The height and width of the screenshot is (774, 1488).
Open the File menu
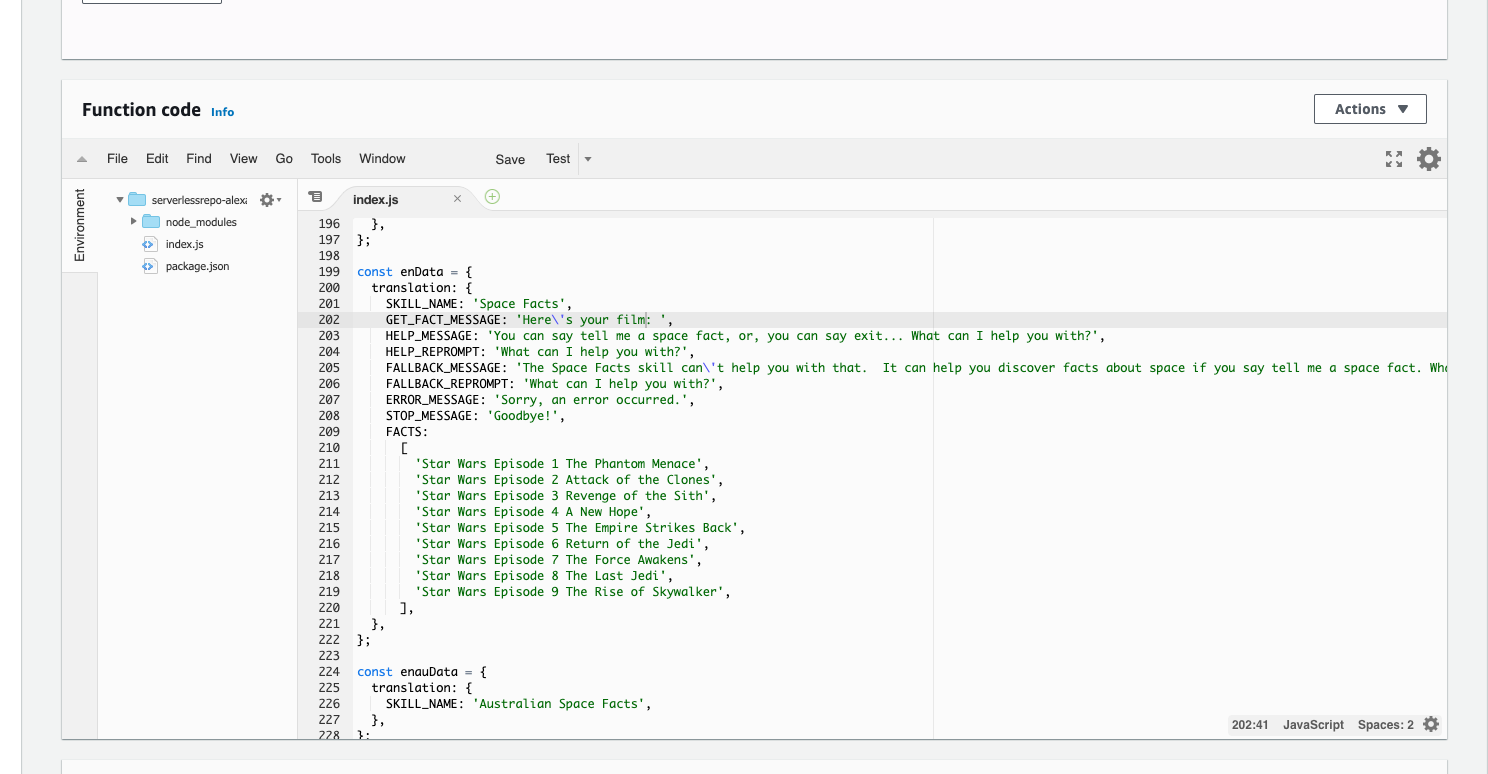(x=117, y=158)
